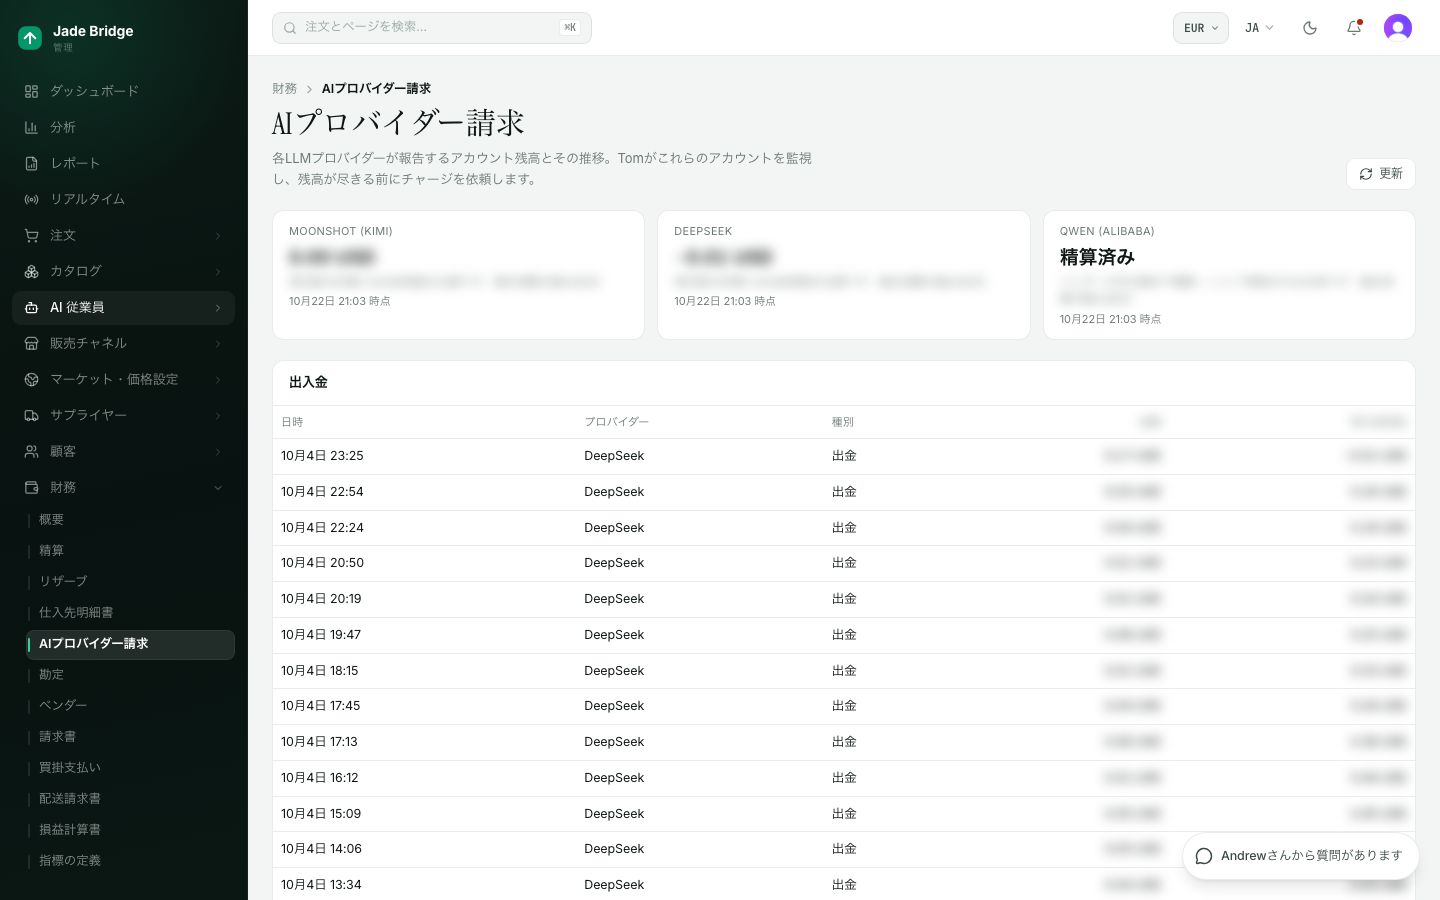Click the 更新 refresh button
The height and width of the screenshot is (900, 1440).
click(x=1380, y=174)
